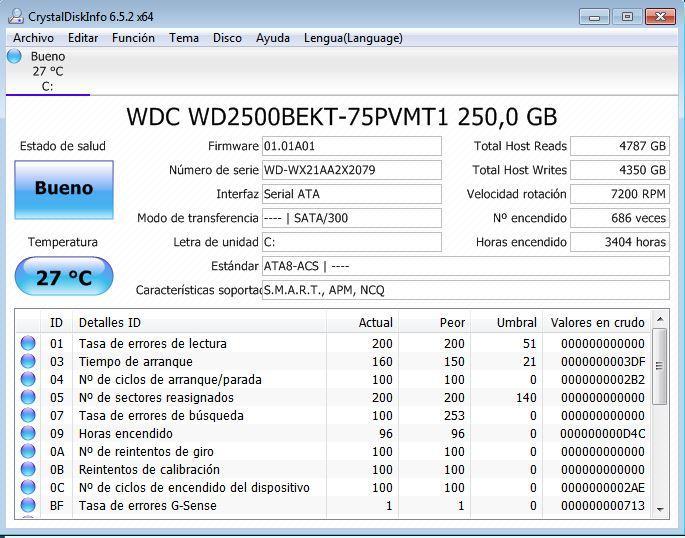Click power-on hours value 3404 horas
685x538 pixels.
[x=620, y=242]
